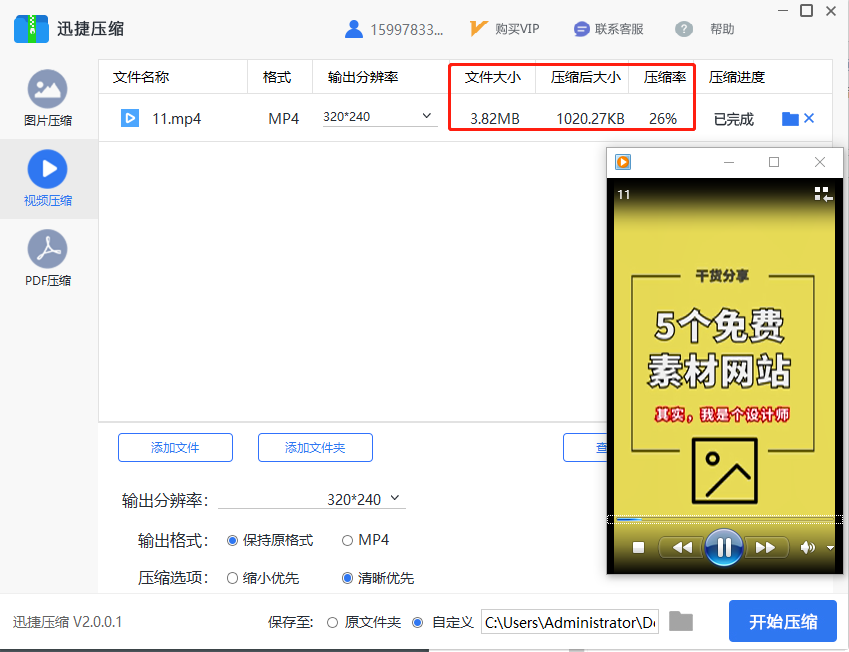Click the help question mark icon
The image size is (849, 652).
[x=684, y=29]
